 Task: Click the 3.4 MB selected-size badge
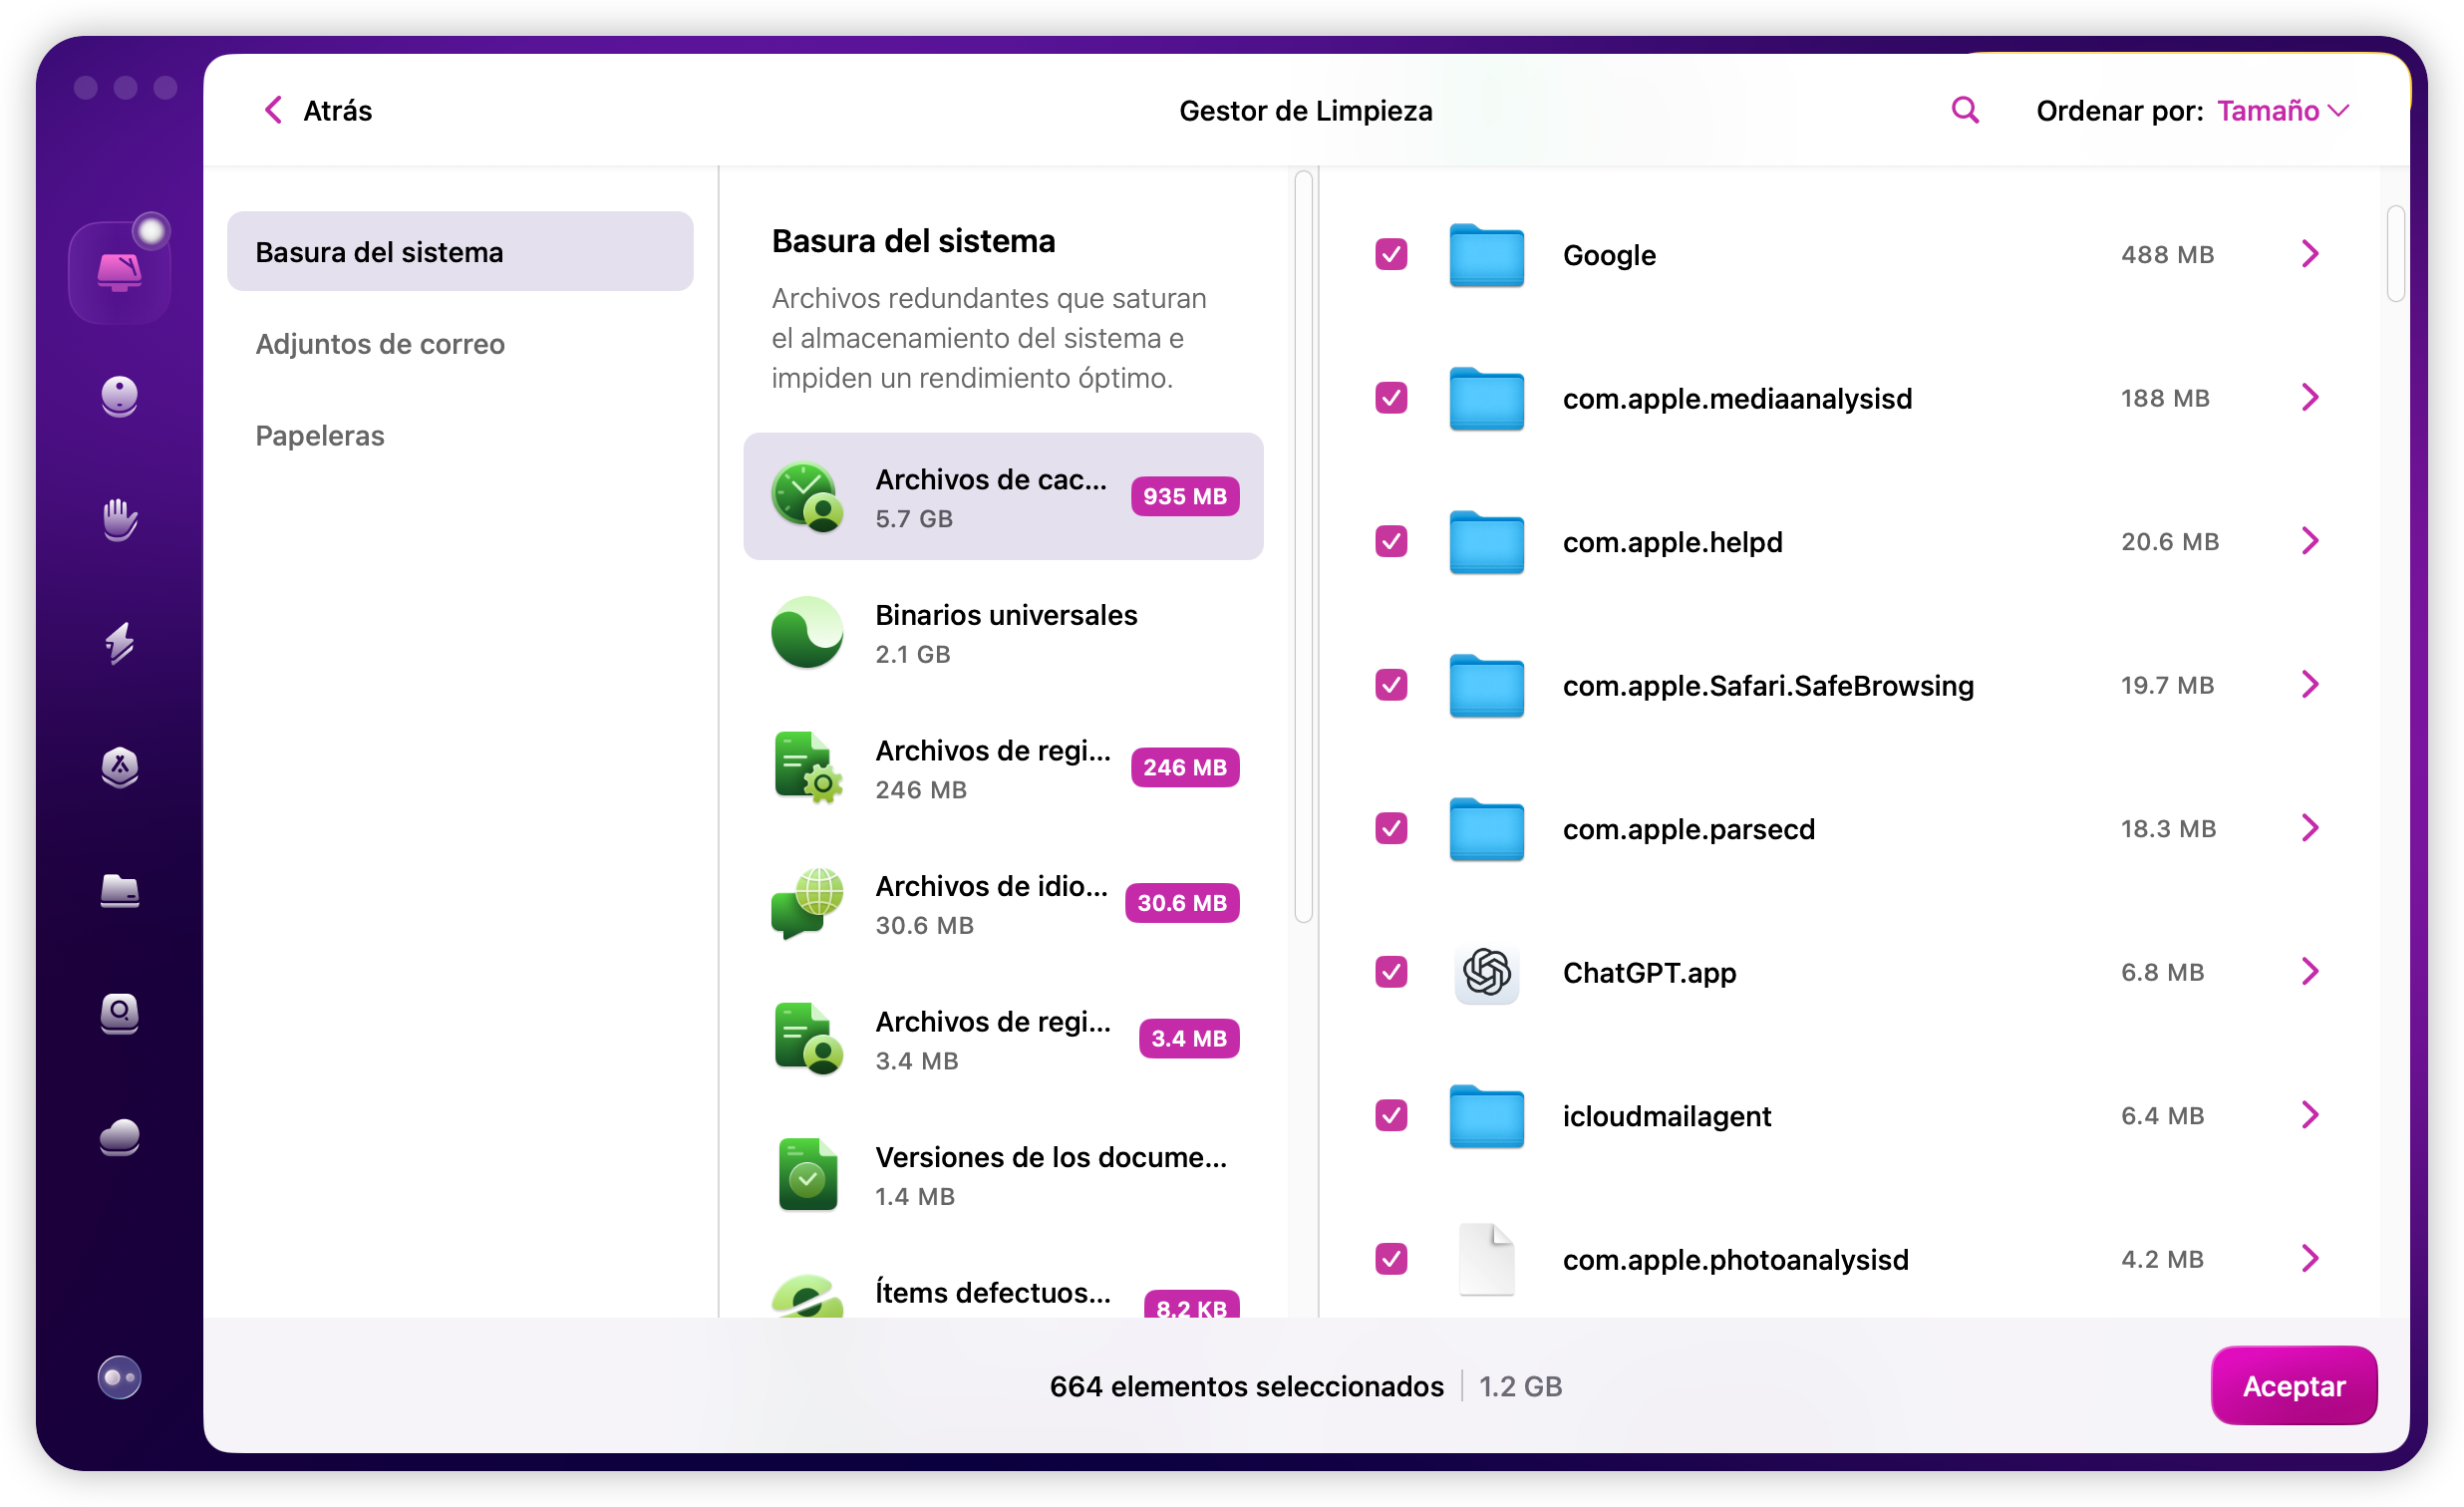point(1188,1039)
